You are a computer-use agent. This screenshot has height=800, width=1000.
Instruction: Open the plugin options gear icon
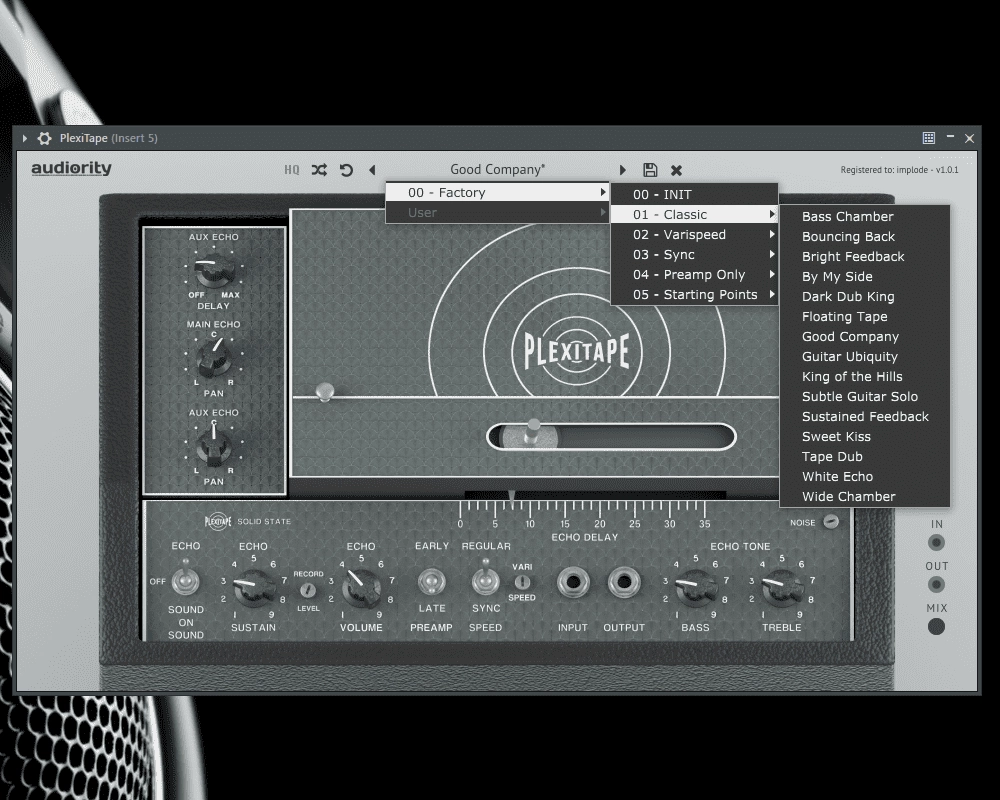(x=44, y=138)
